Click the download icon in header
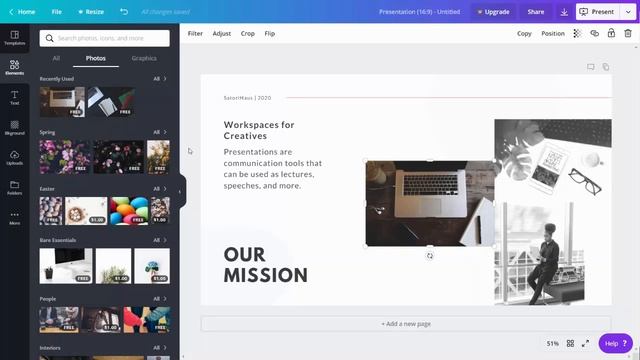Screen dimensions: 640x360 coord(564,12)
